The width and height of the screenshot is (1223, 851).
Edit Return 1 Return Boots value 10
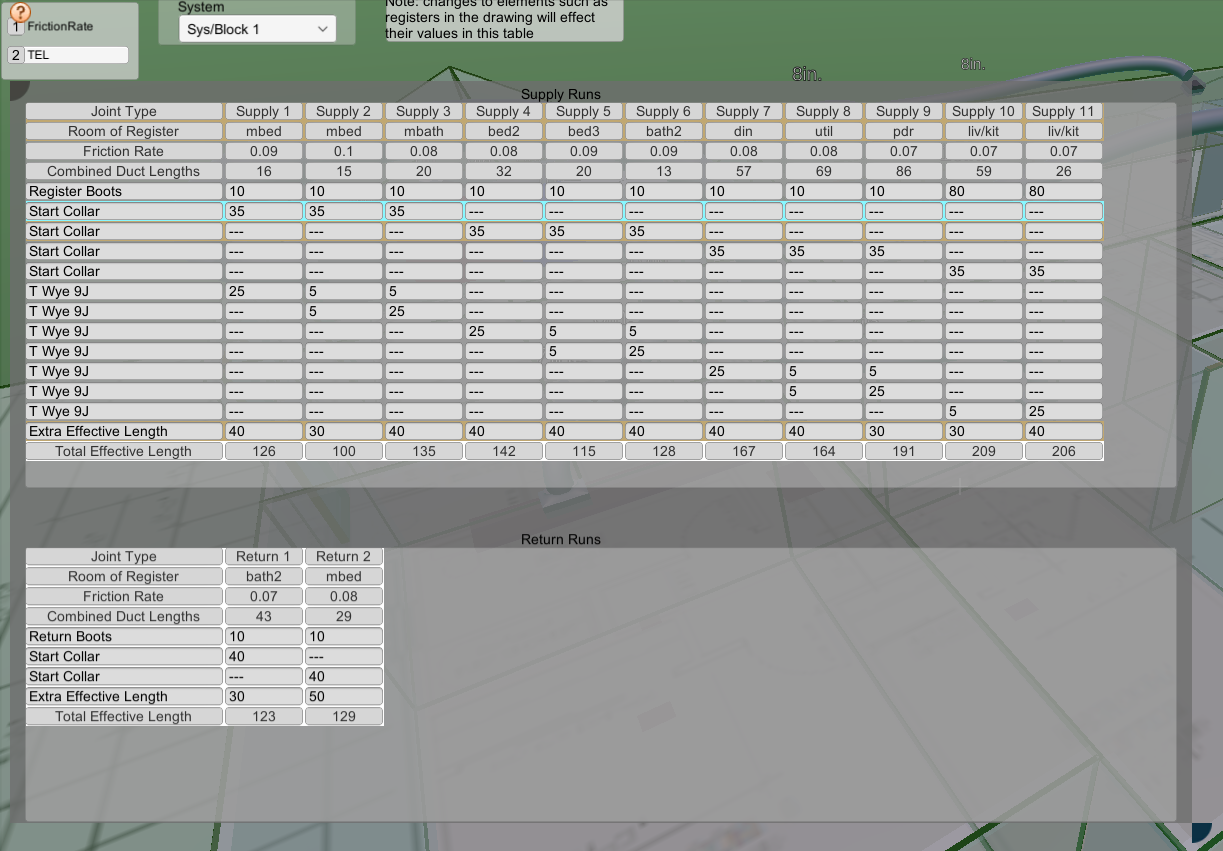click(263, 636)
